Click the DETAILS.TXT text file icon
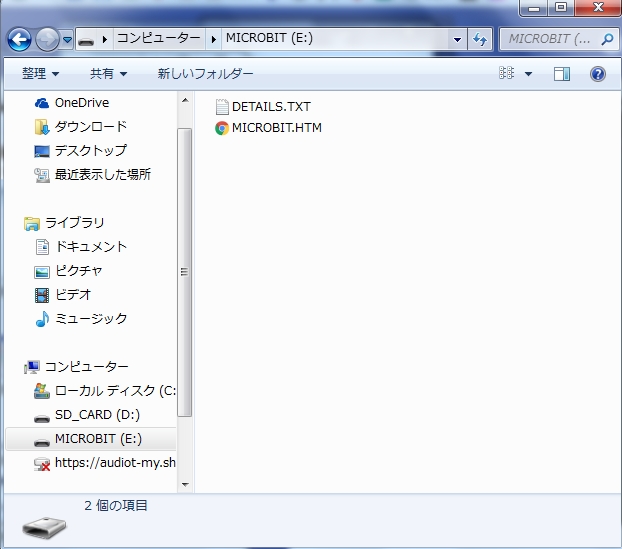The height and width of the screenshot is (549, 622). [222, 107]
